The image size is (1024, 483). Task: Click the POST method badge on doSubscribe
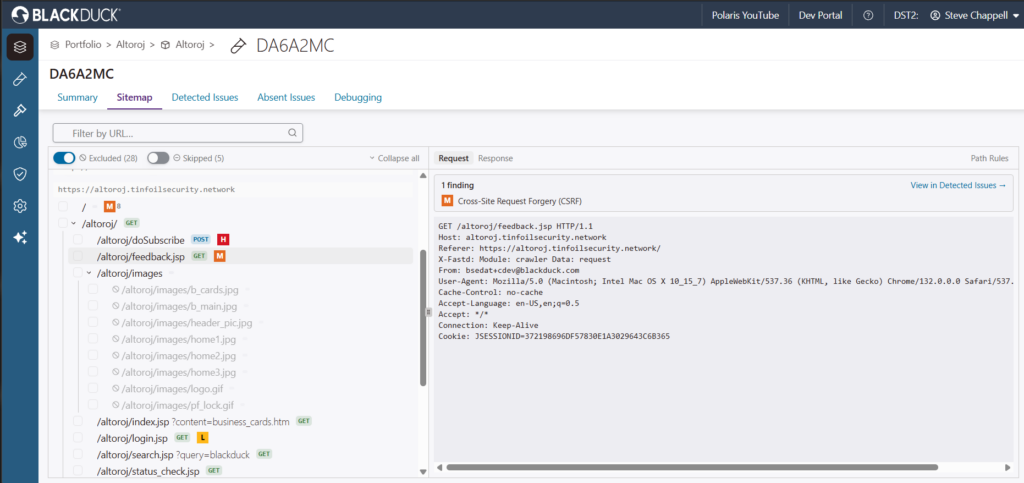tap(200, 240)
